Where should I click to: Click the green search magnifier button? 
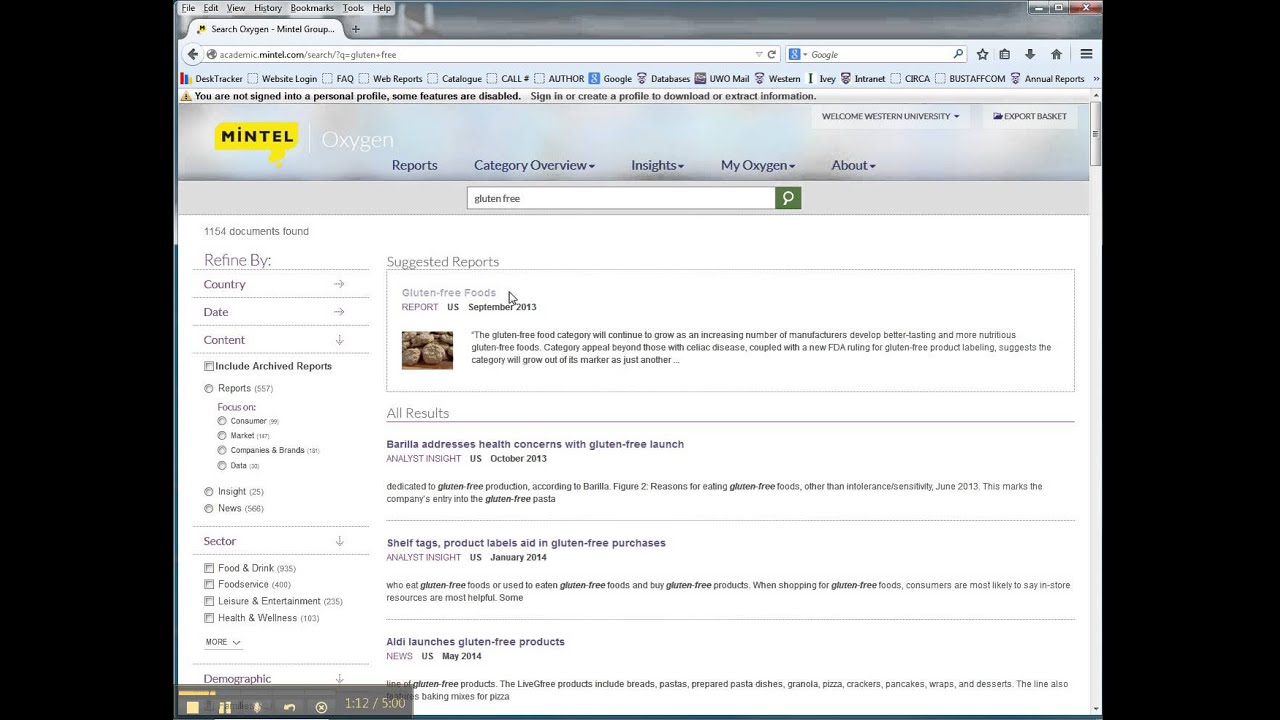788,198
